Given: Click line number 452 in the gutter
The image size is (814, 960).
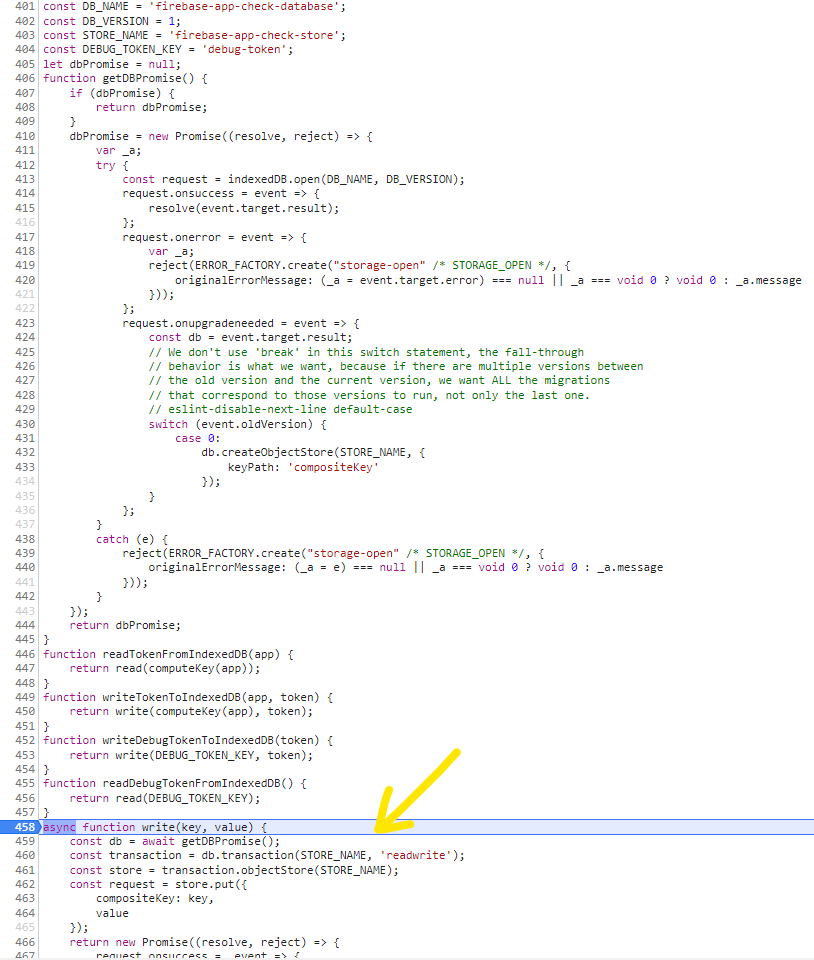Looking at the screenshot, I should (25, 741).
